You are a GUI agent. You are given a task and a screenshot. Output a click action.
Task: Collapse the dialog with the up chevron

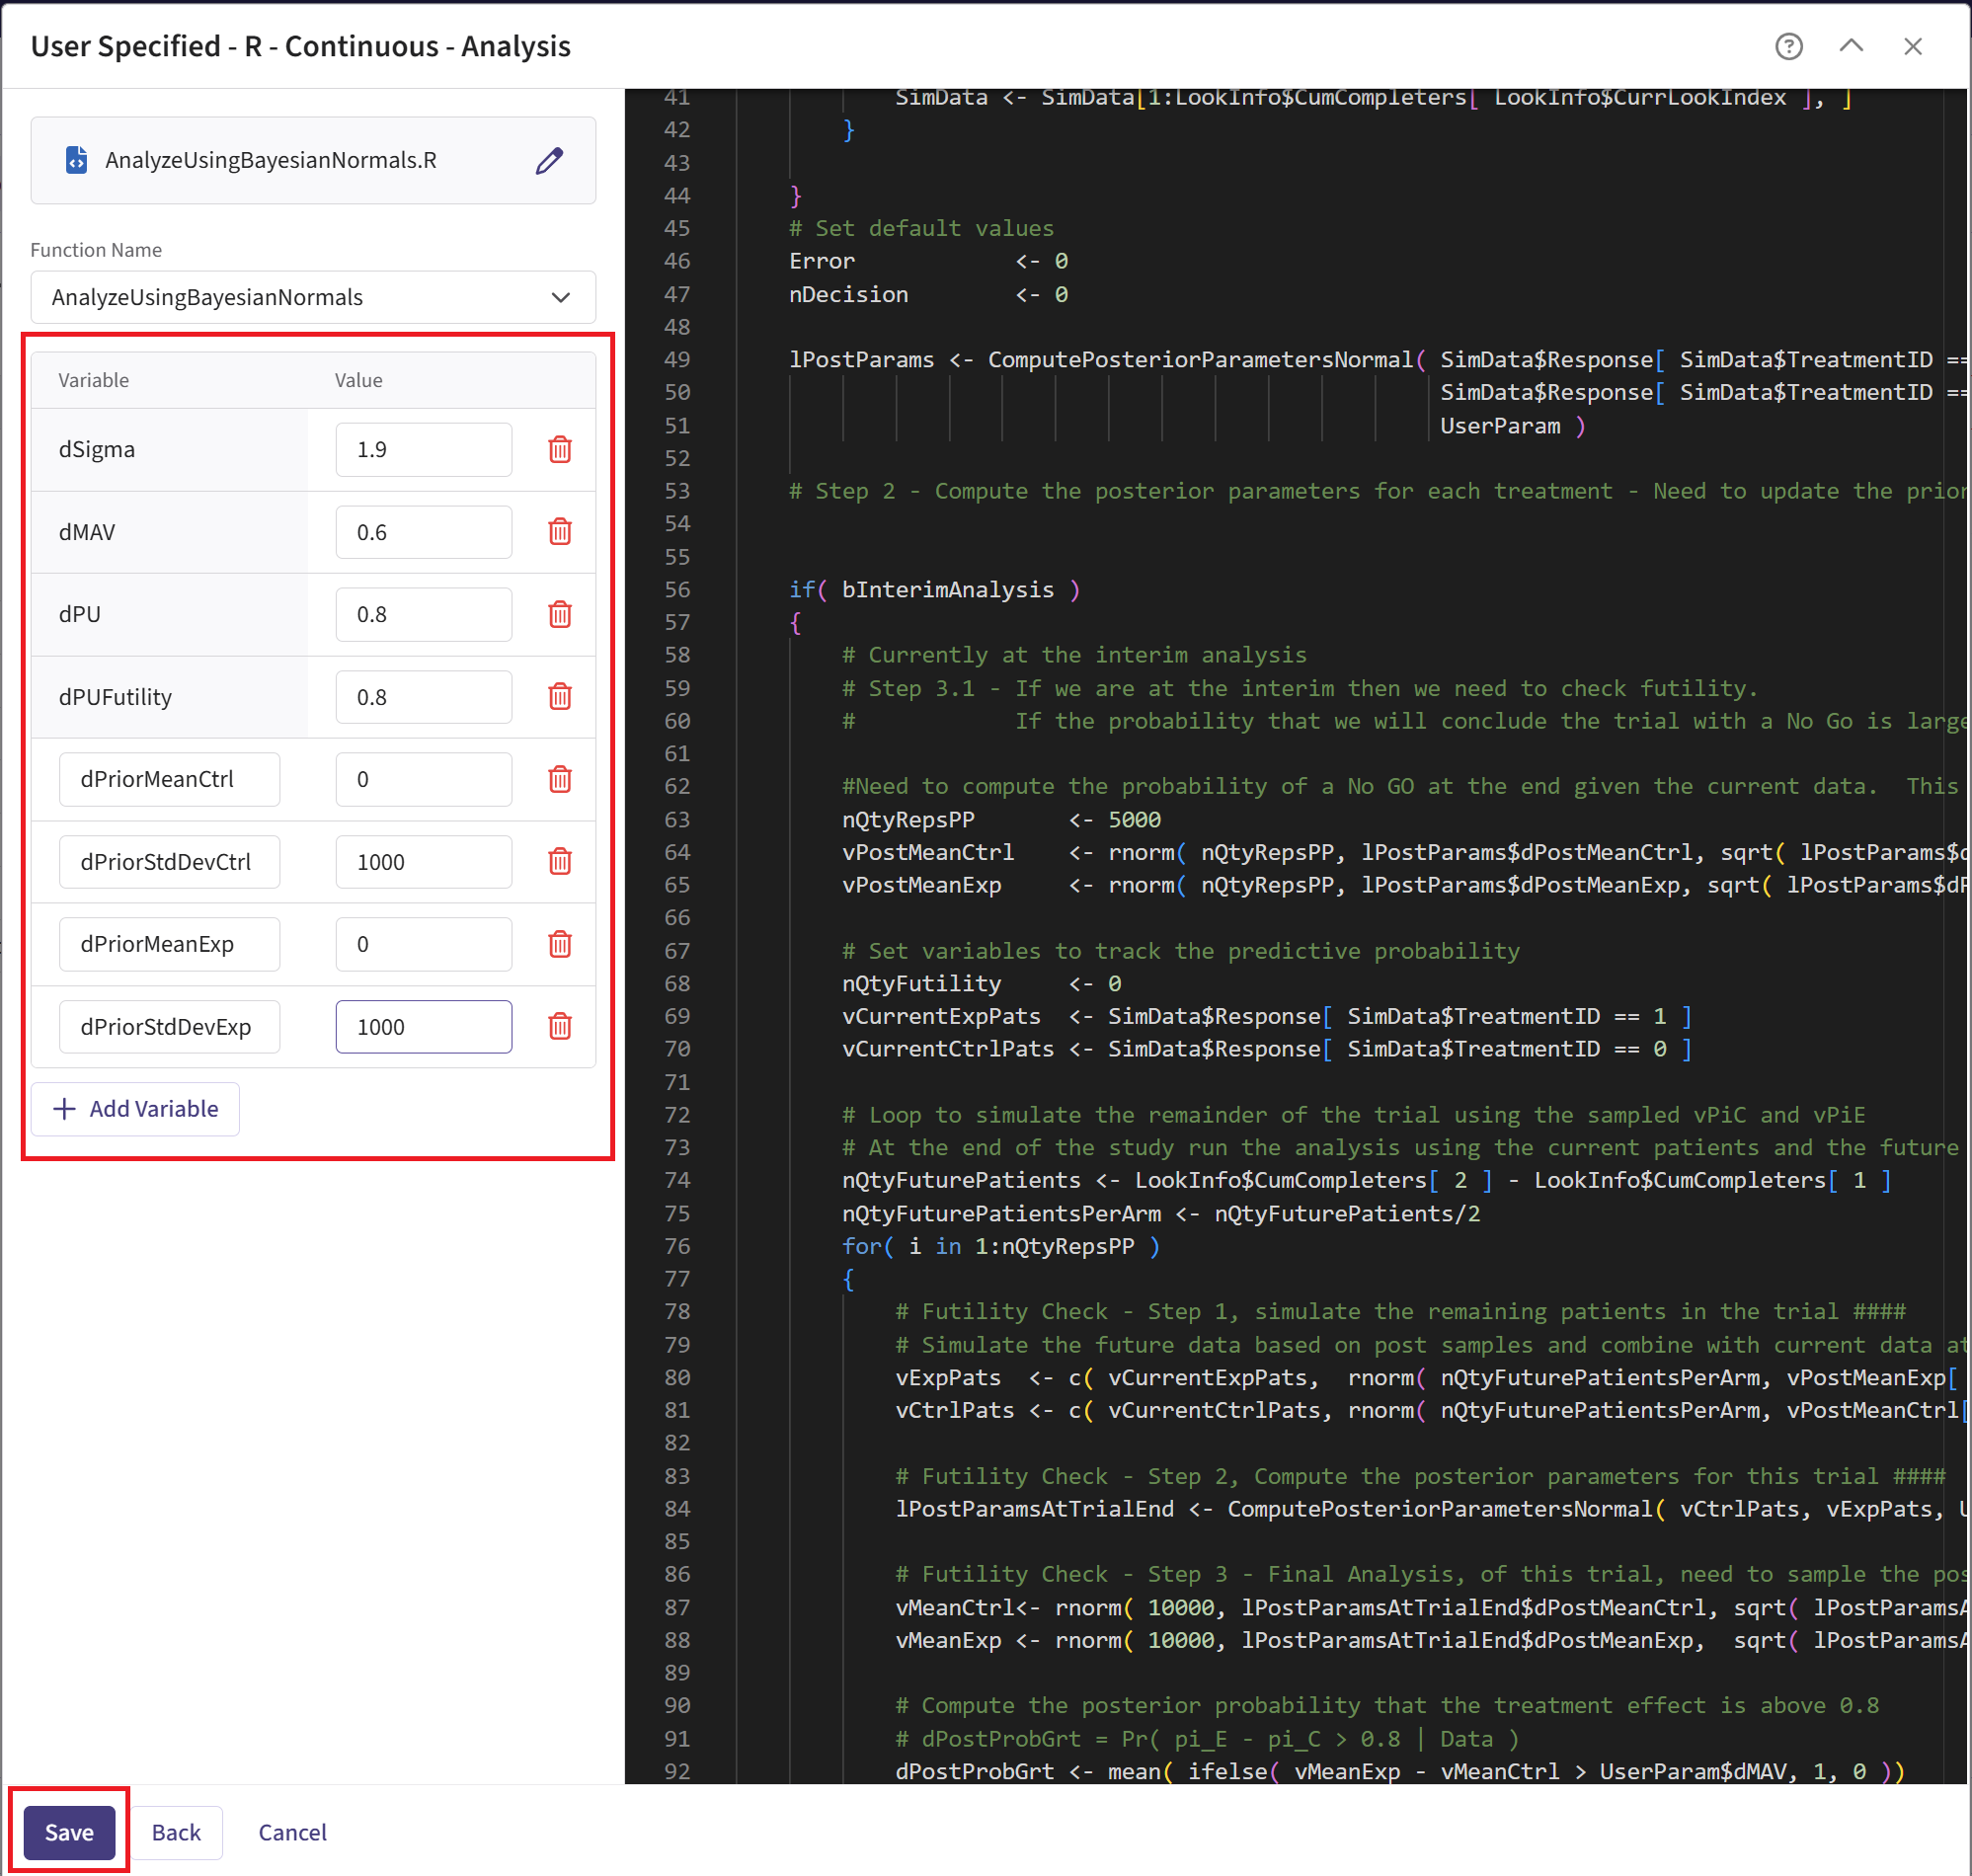pos(1851,47)
